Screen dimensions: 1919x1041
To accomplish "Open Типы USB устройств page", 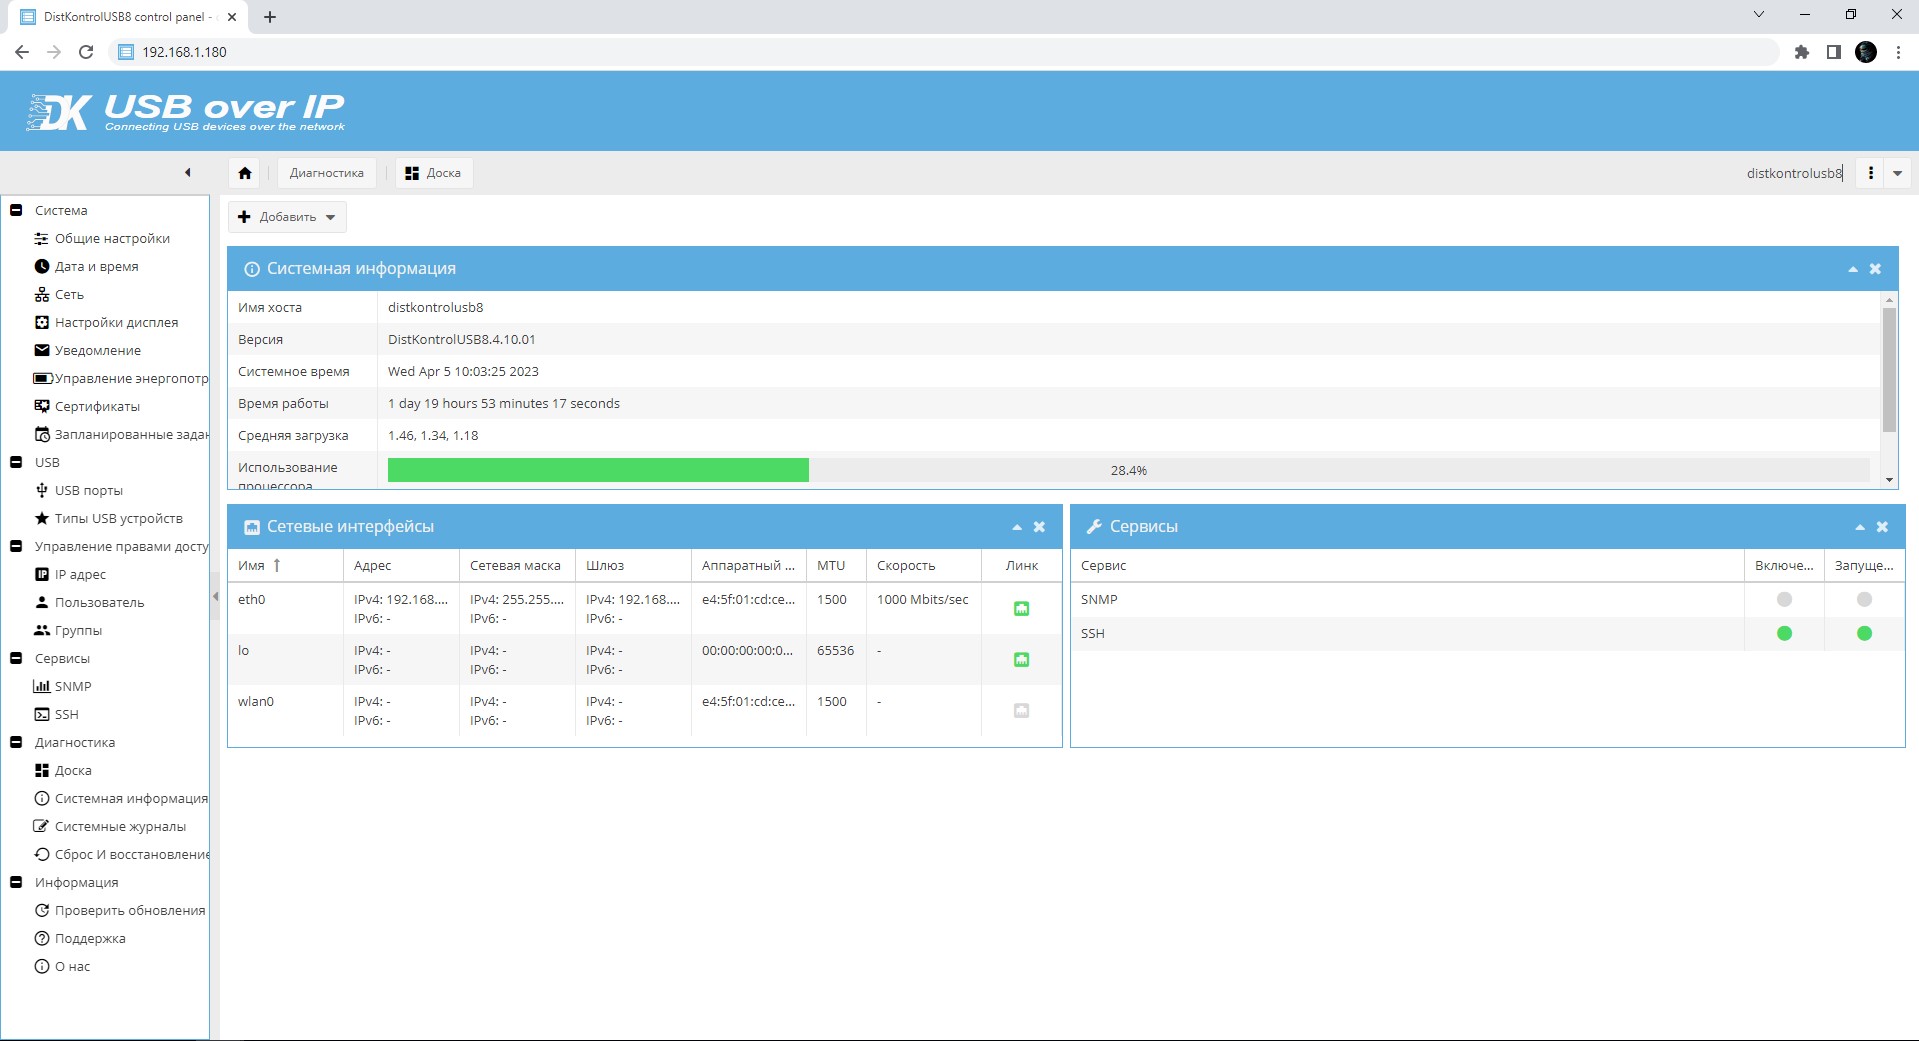I will point(118,518).
